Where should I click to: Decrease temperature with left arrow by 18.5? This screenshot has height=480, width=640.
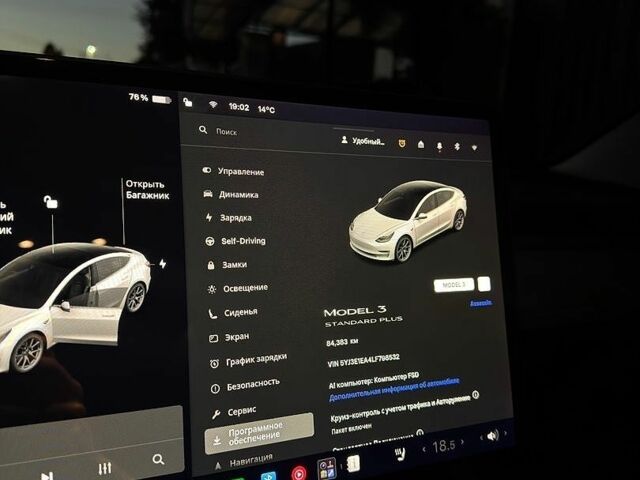point(424,449)
